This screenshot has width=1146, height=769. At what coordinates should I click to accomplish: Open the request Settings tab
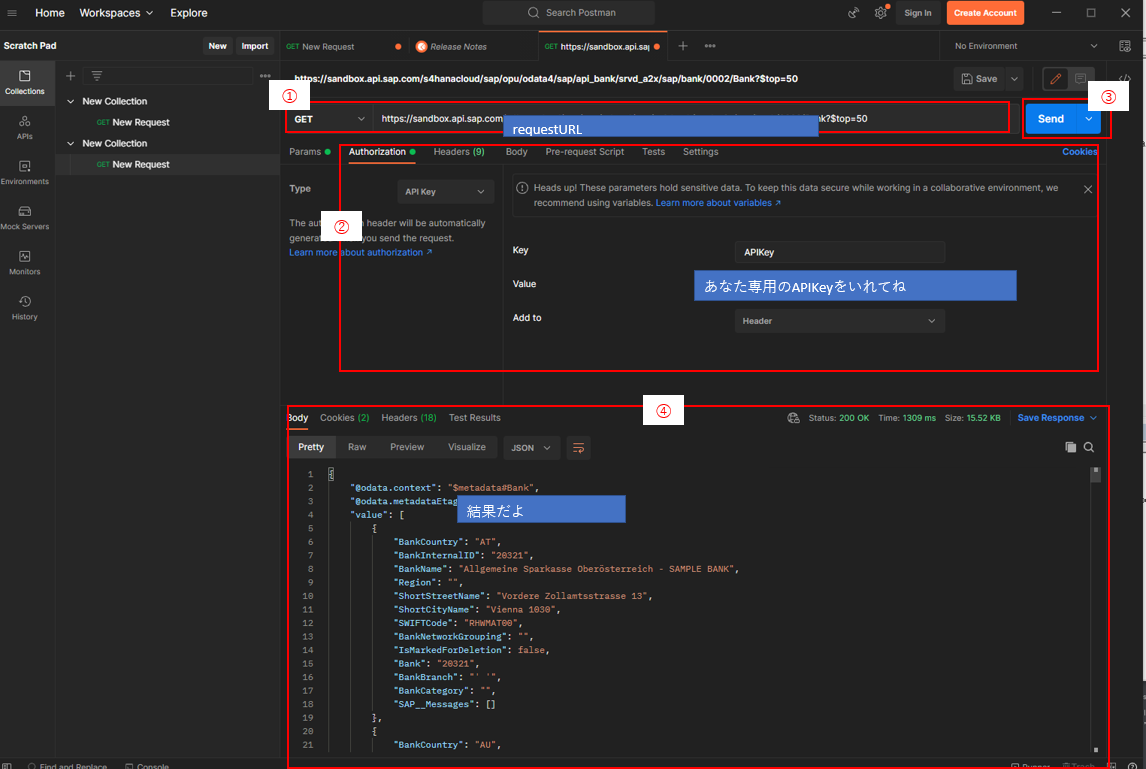[700, 152]
